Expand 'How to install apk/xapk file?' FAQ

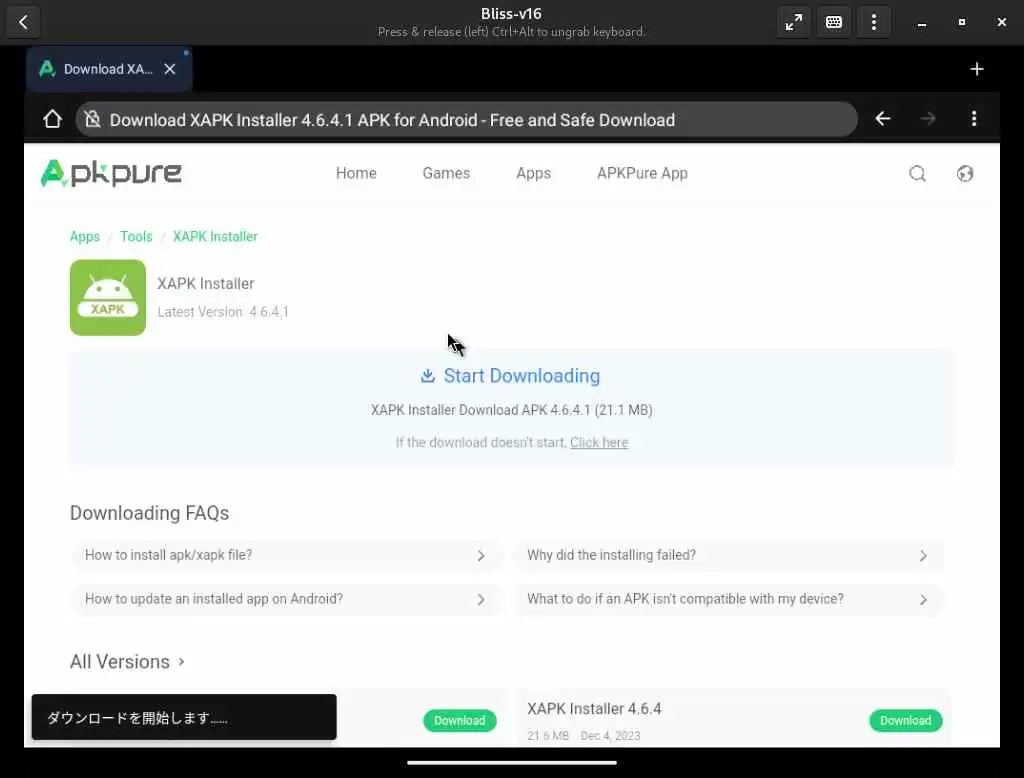point(286,555)
